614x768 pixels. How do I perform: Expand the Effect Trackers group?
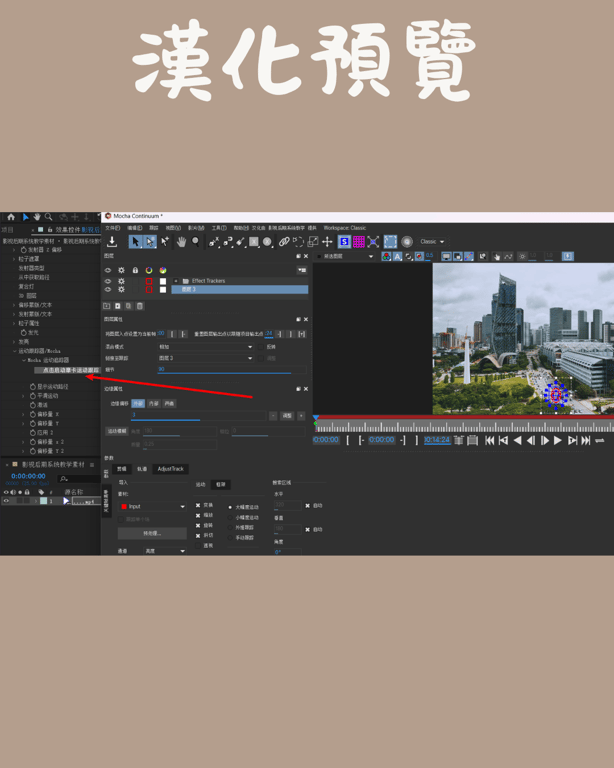176,281
